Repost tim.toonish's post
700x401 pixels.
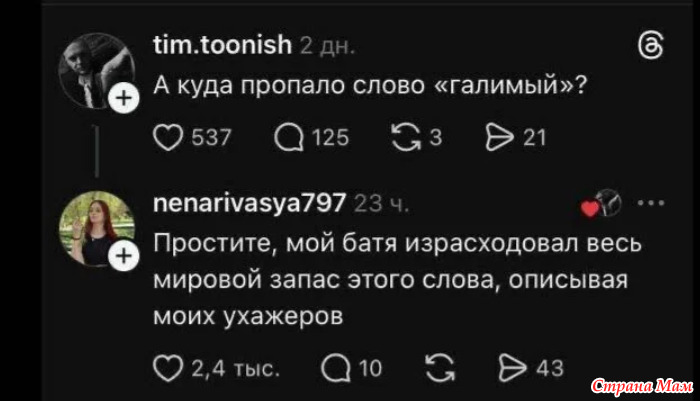click(408, 137)
